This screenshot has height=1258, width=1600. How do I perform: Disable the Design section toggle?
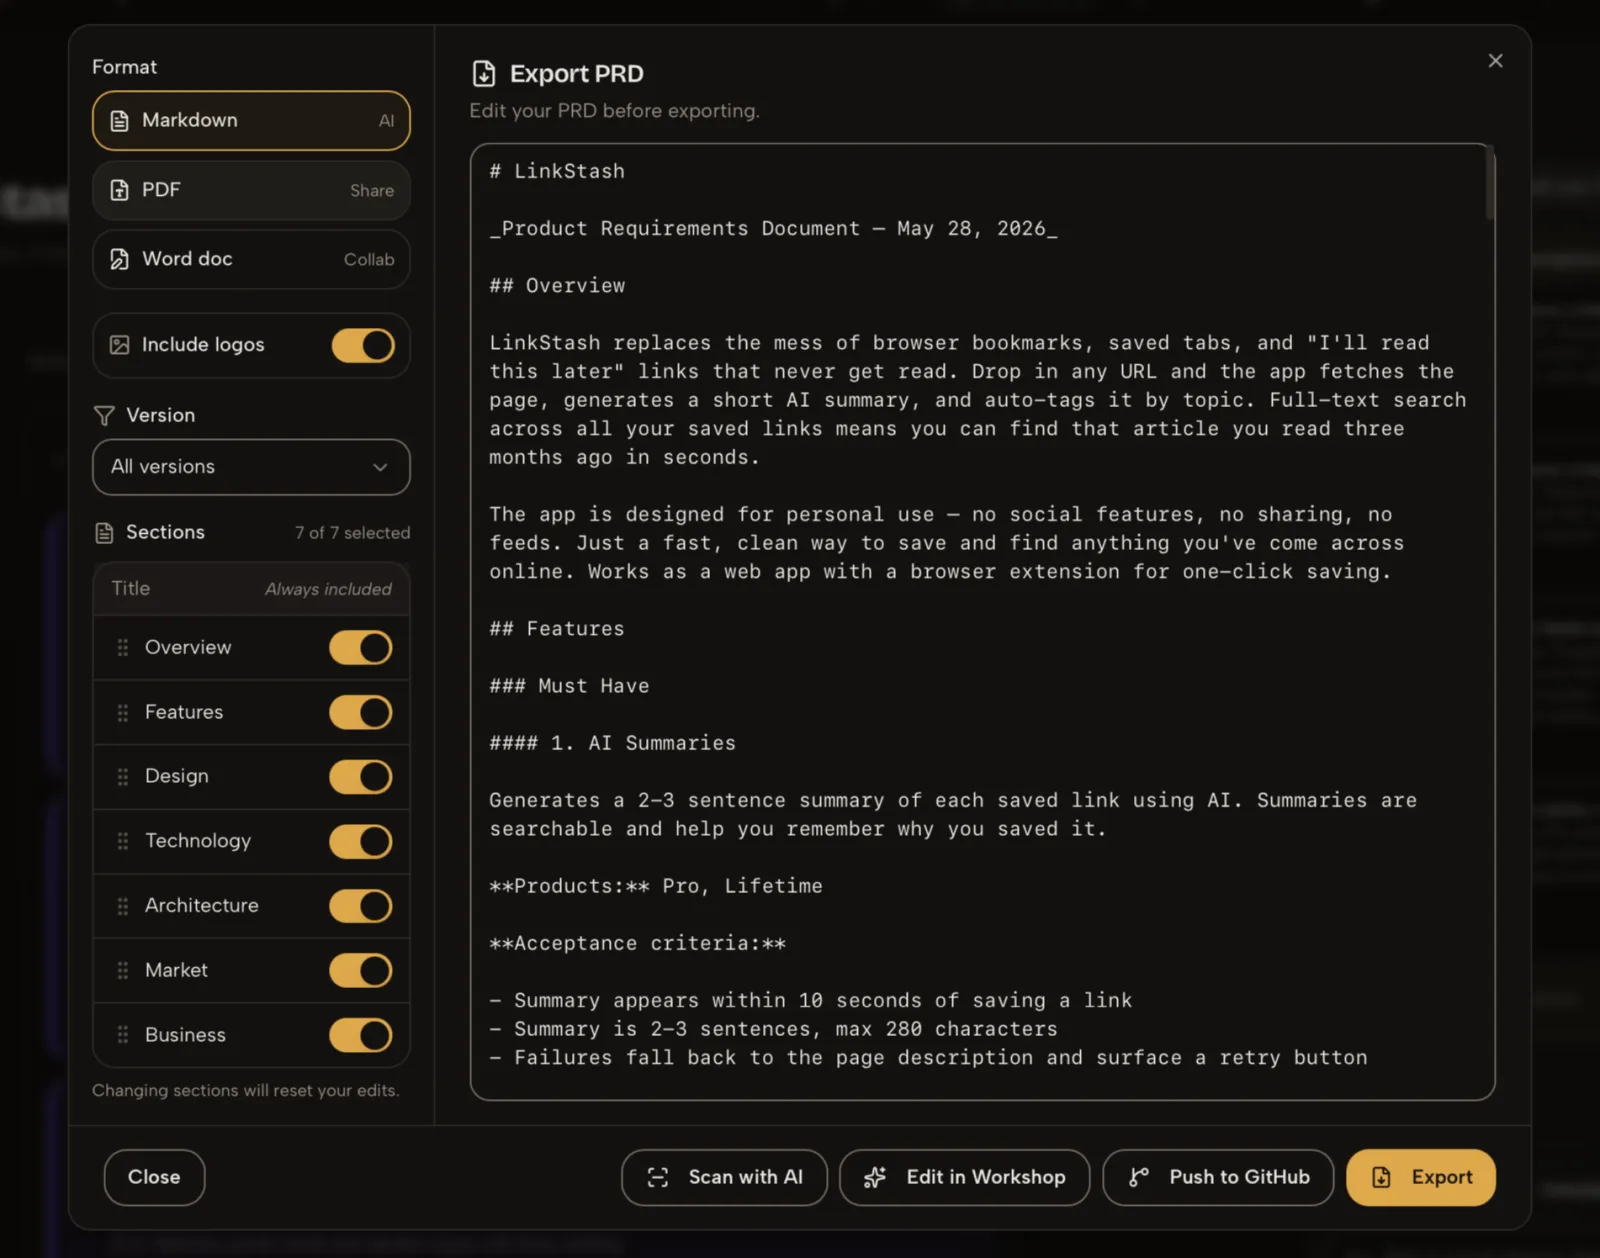pos(361,777)
